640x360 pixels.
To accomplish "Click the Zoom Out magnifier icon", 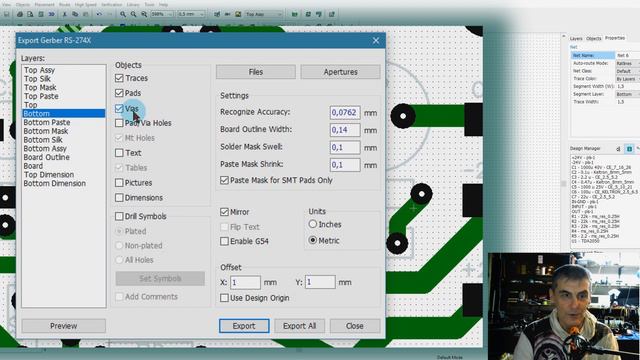I will click(133, 14).
